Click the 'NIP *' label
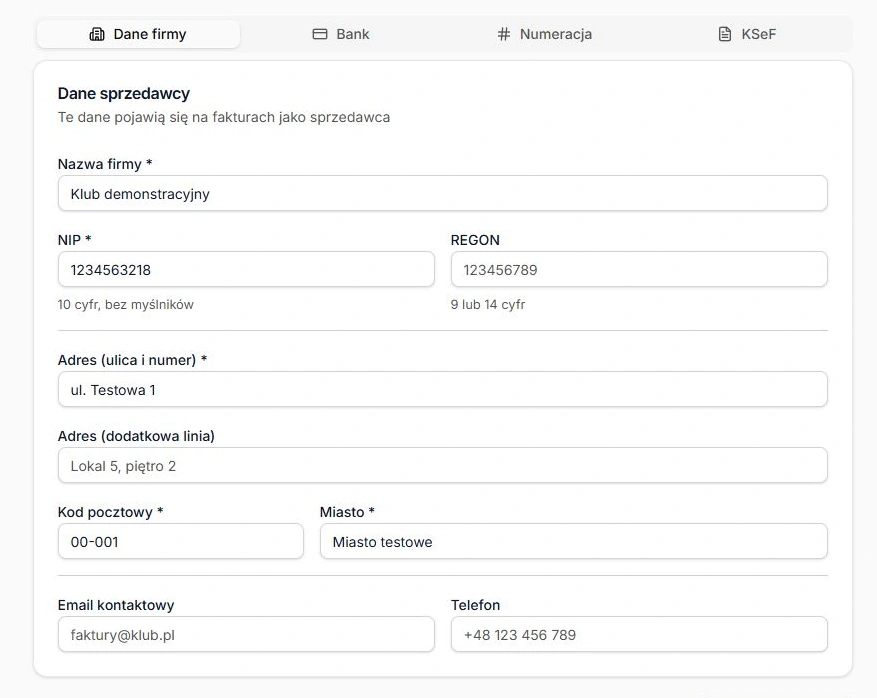Screen dimensions: 877x698 click(74, 240)
